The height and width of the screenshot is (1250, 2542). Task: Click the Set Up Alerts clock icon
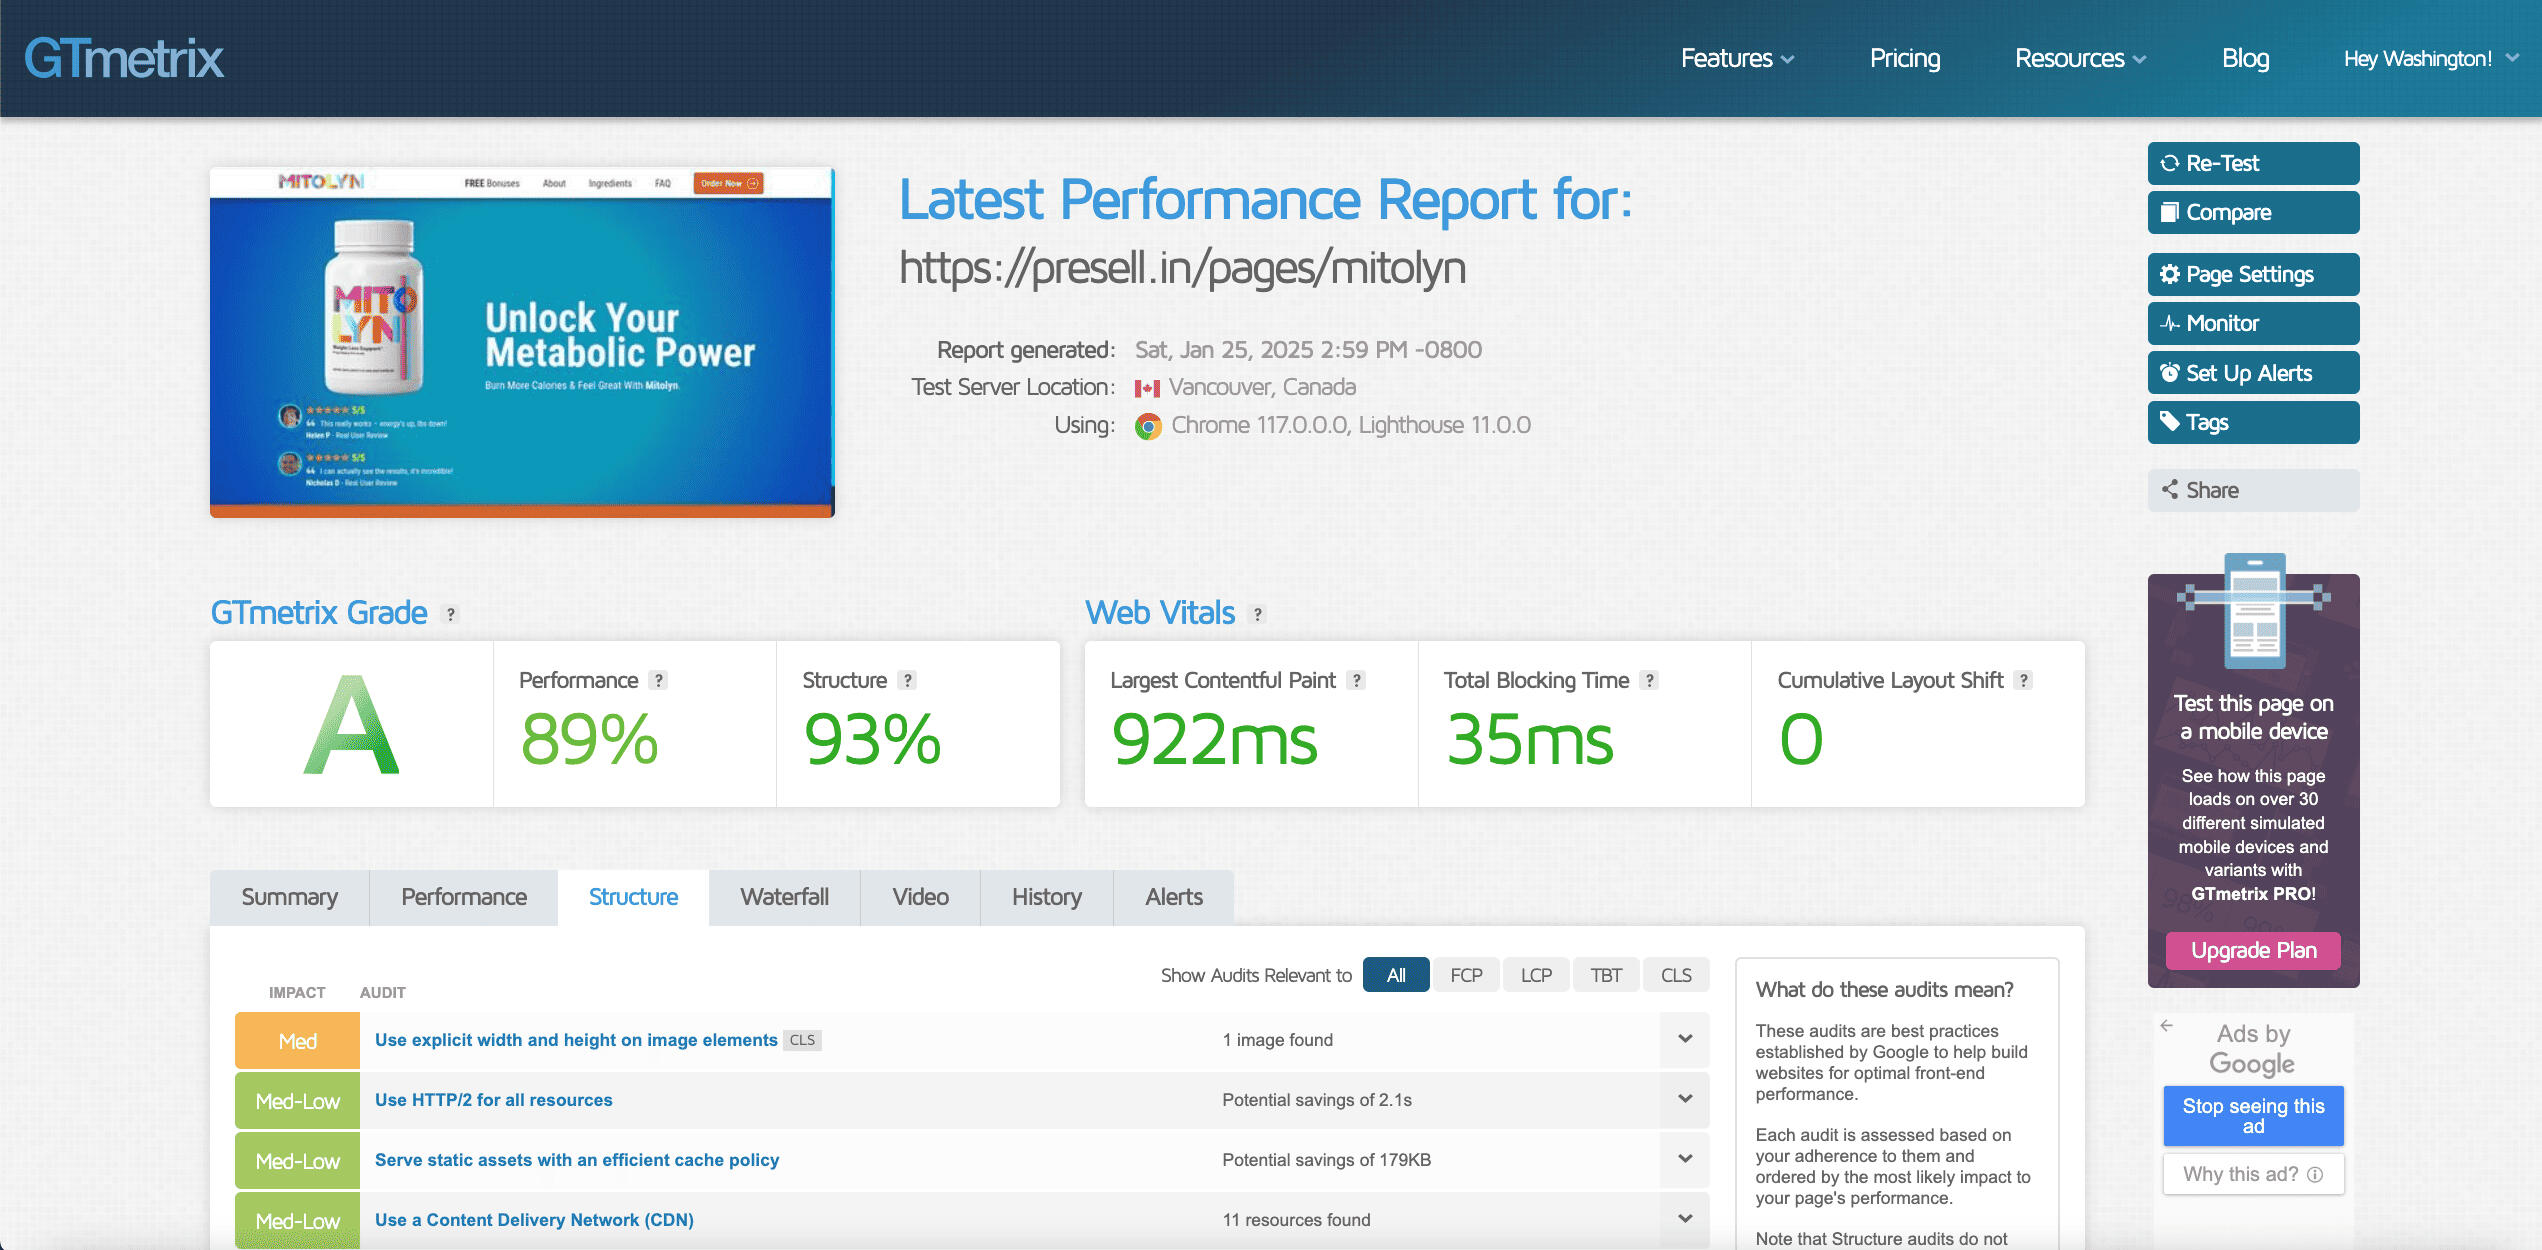[x=2169, y=373]
